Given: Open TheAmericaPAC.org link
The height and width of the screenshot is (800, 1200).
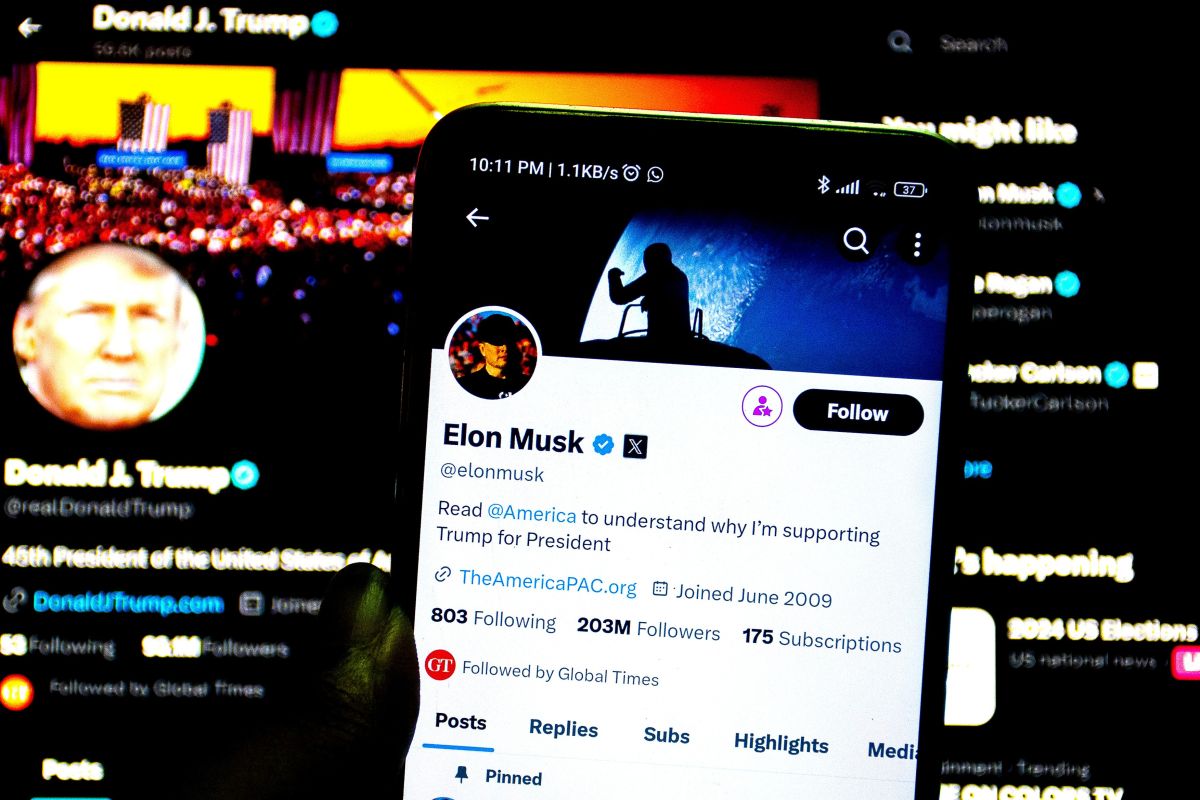Looking at the screenshot, I should click(548, 581).
